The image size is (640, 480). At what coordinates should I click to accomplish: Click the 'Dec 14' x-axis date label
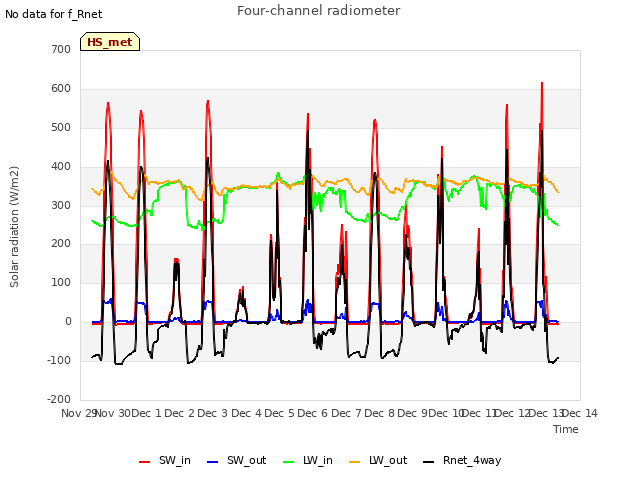580,413
